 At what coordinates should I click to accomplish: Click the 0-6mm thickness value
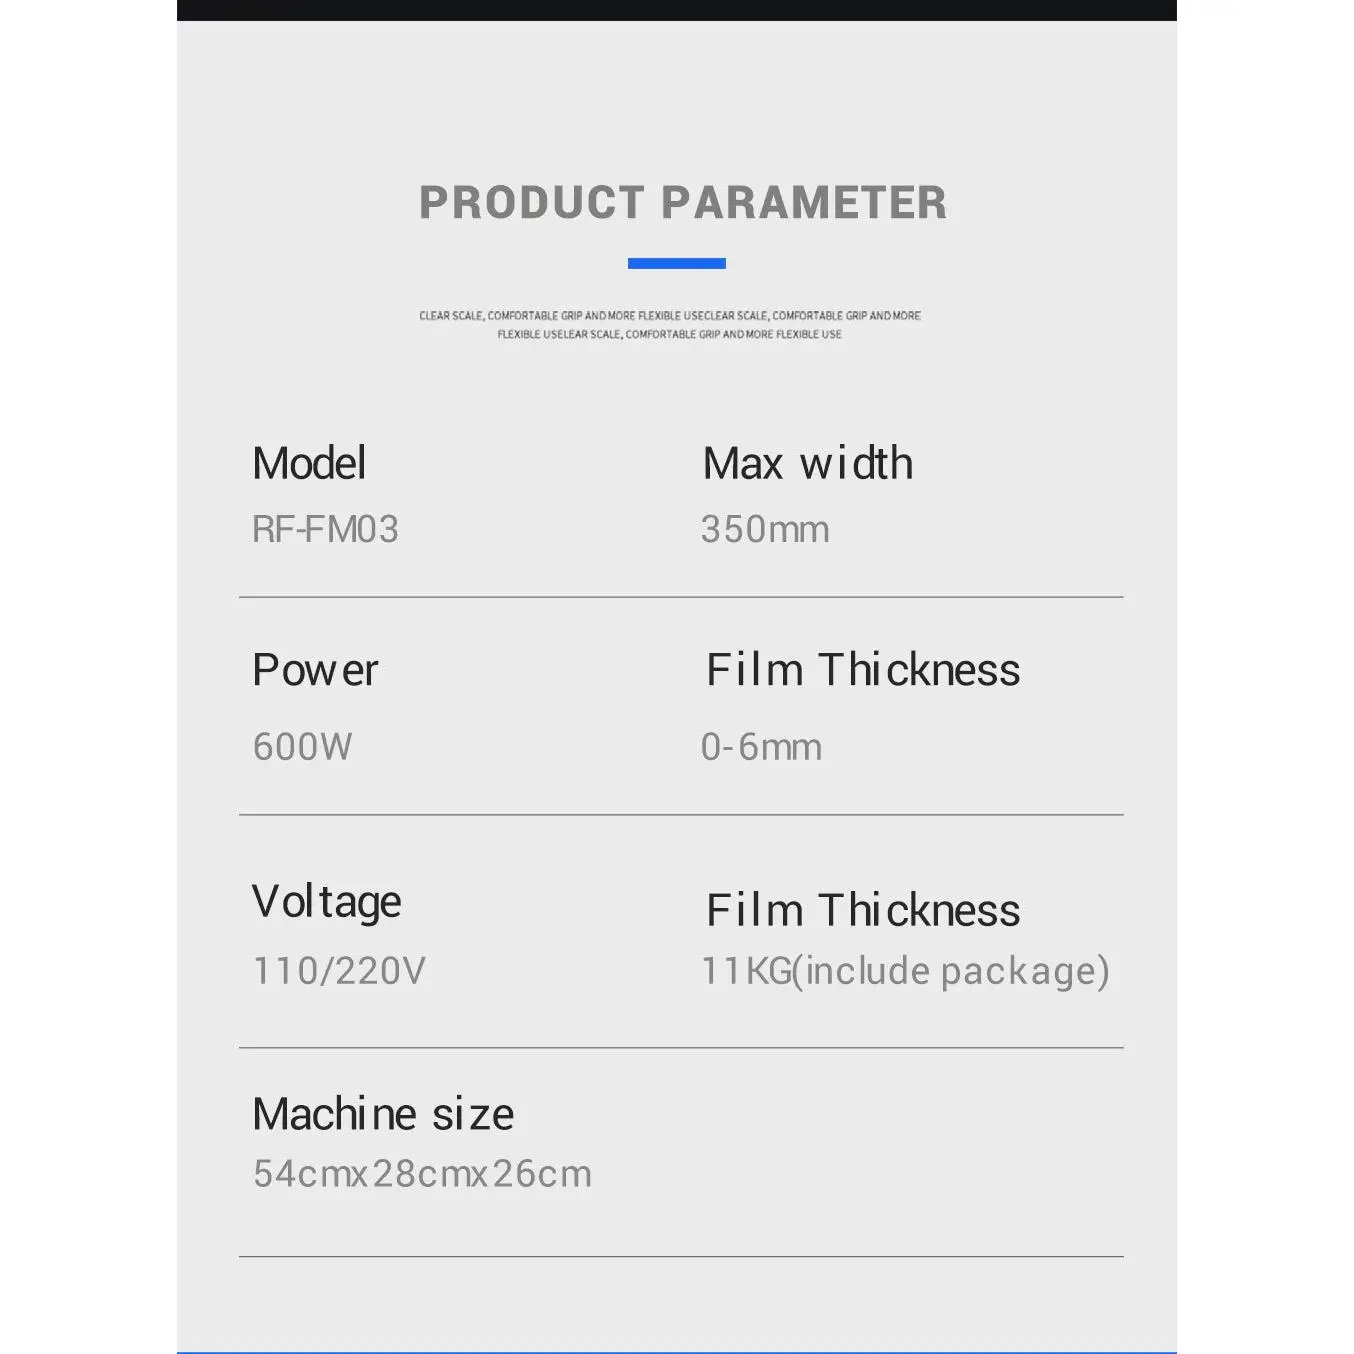[x=761, y=747]
